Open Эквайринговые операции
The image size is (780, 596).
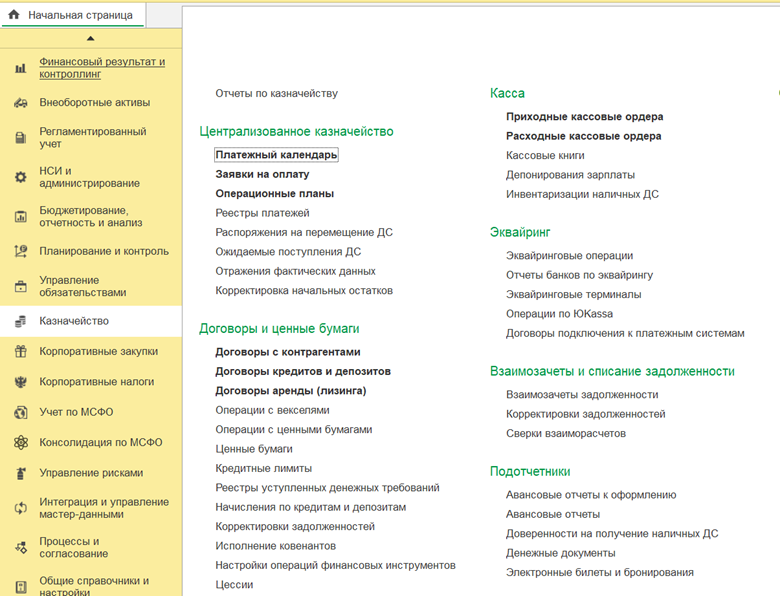tap(570, 256)
